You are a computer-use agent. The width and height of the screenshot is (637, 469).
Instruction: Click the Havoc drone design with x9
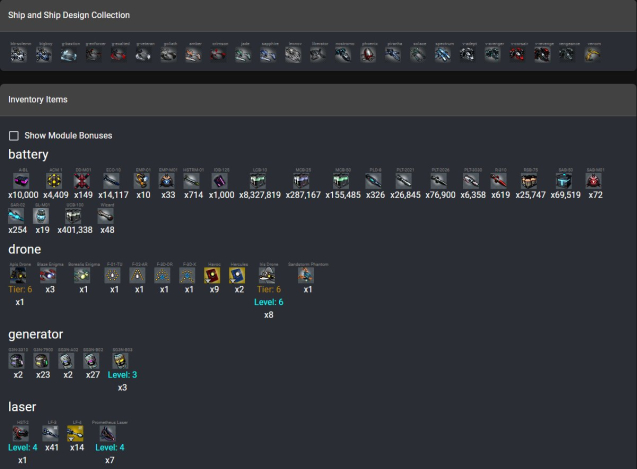click(214, 275)
